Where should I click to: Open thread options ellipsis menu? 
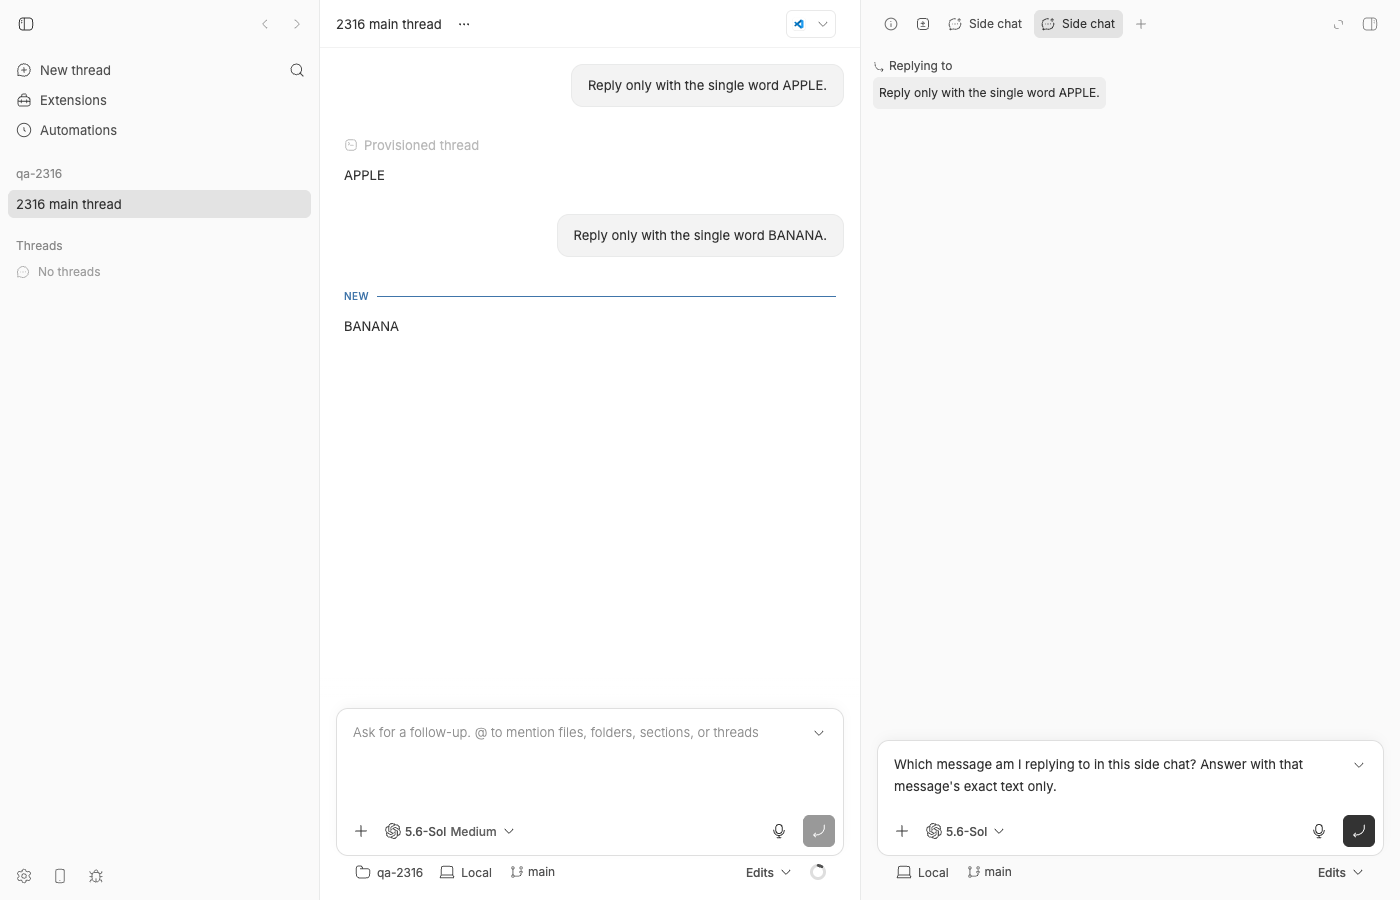pos(464,24)
